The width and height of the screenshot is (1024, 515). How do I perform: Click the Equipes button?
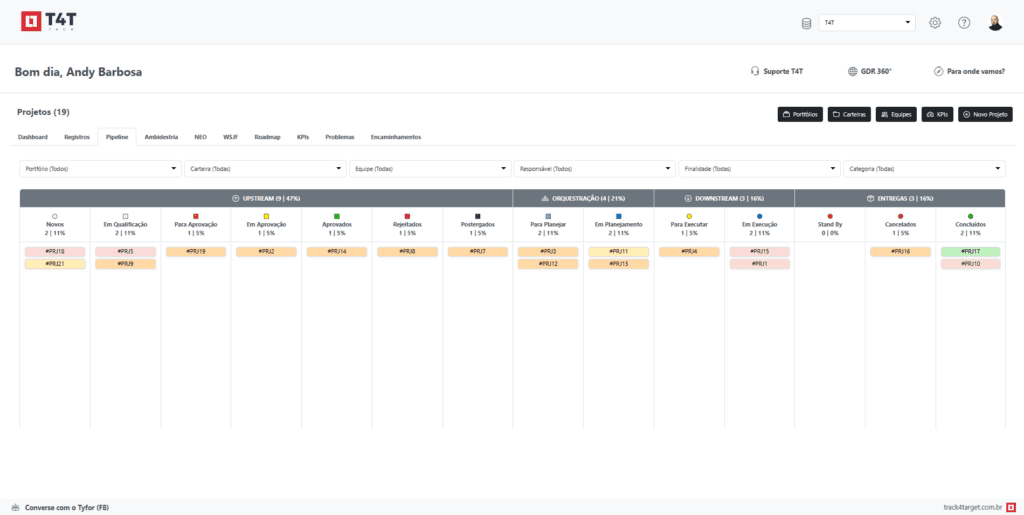(896, 114)
